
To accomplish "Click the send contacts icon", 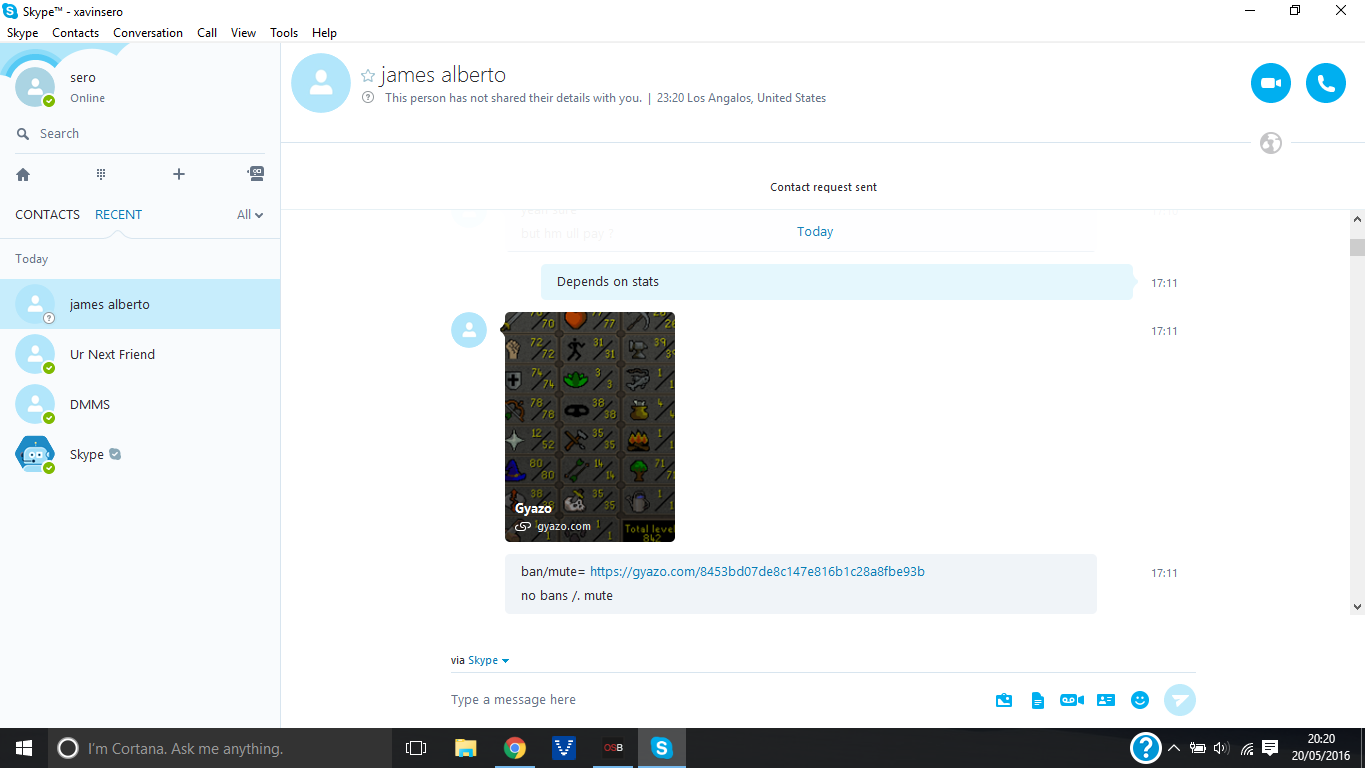I will (1106, 700).
